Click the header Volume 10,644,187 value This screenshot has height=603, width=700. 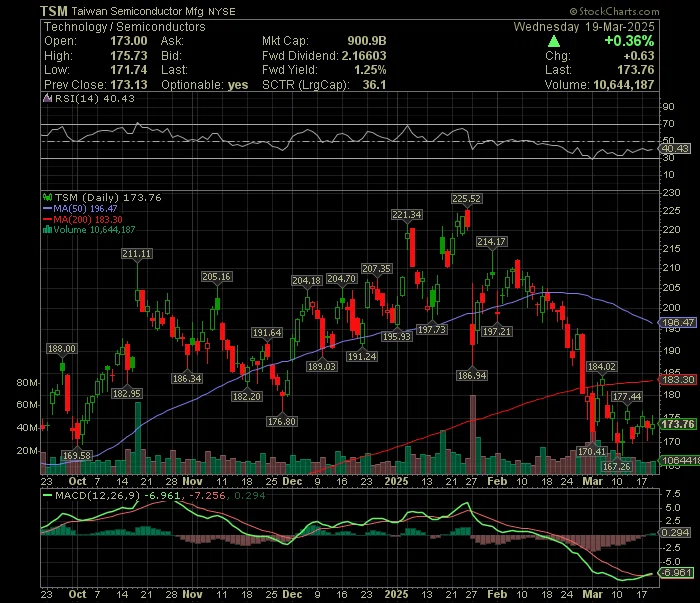(624, 84)
